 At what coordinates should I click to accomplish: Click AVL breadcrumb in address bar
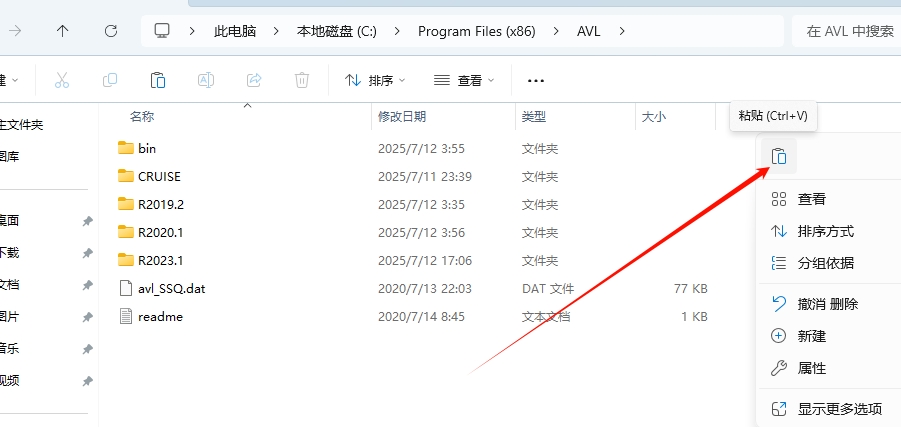[x=588, y=31]
